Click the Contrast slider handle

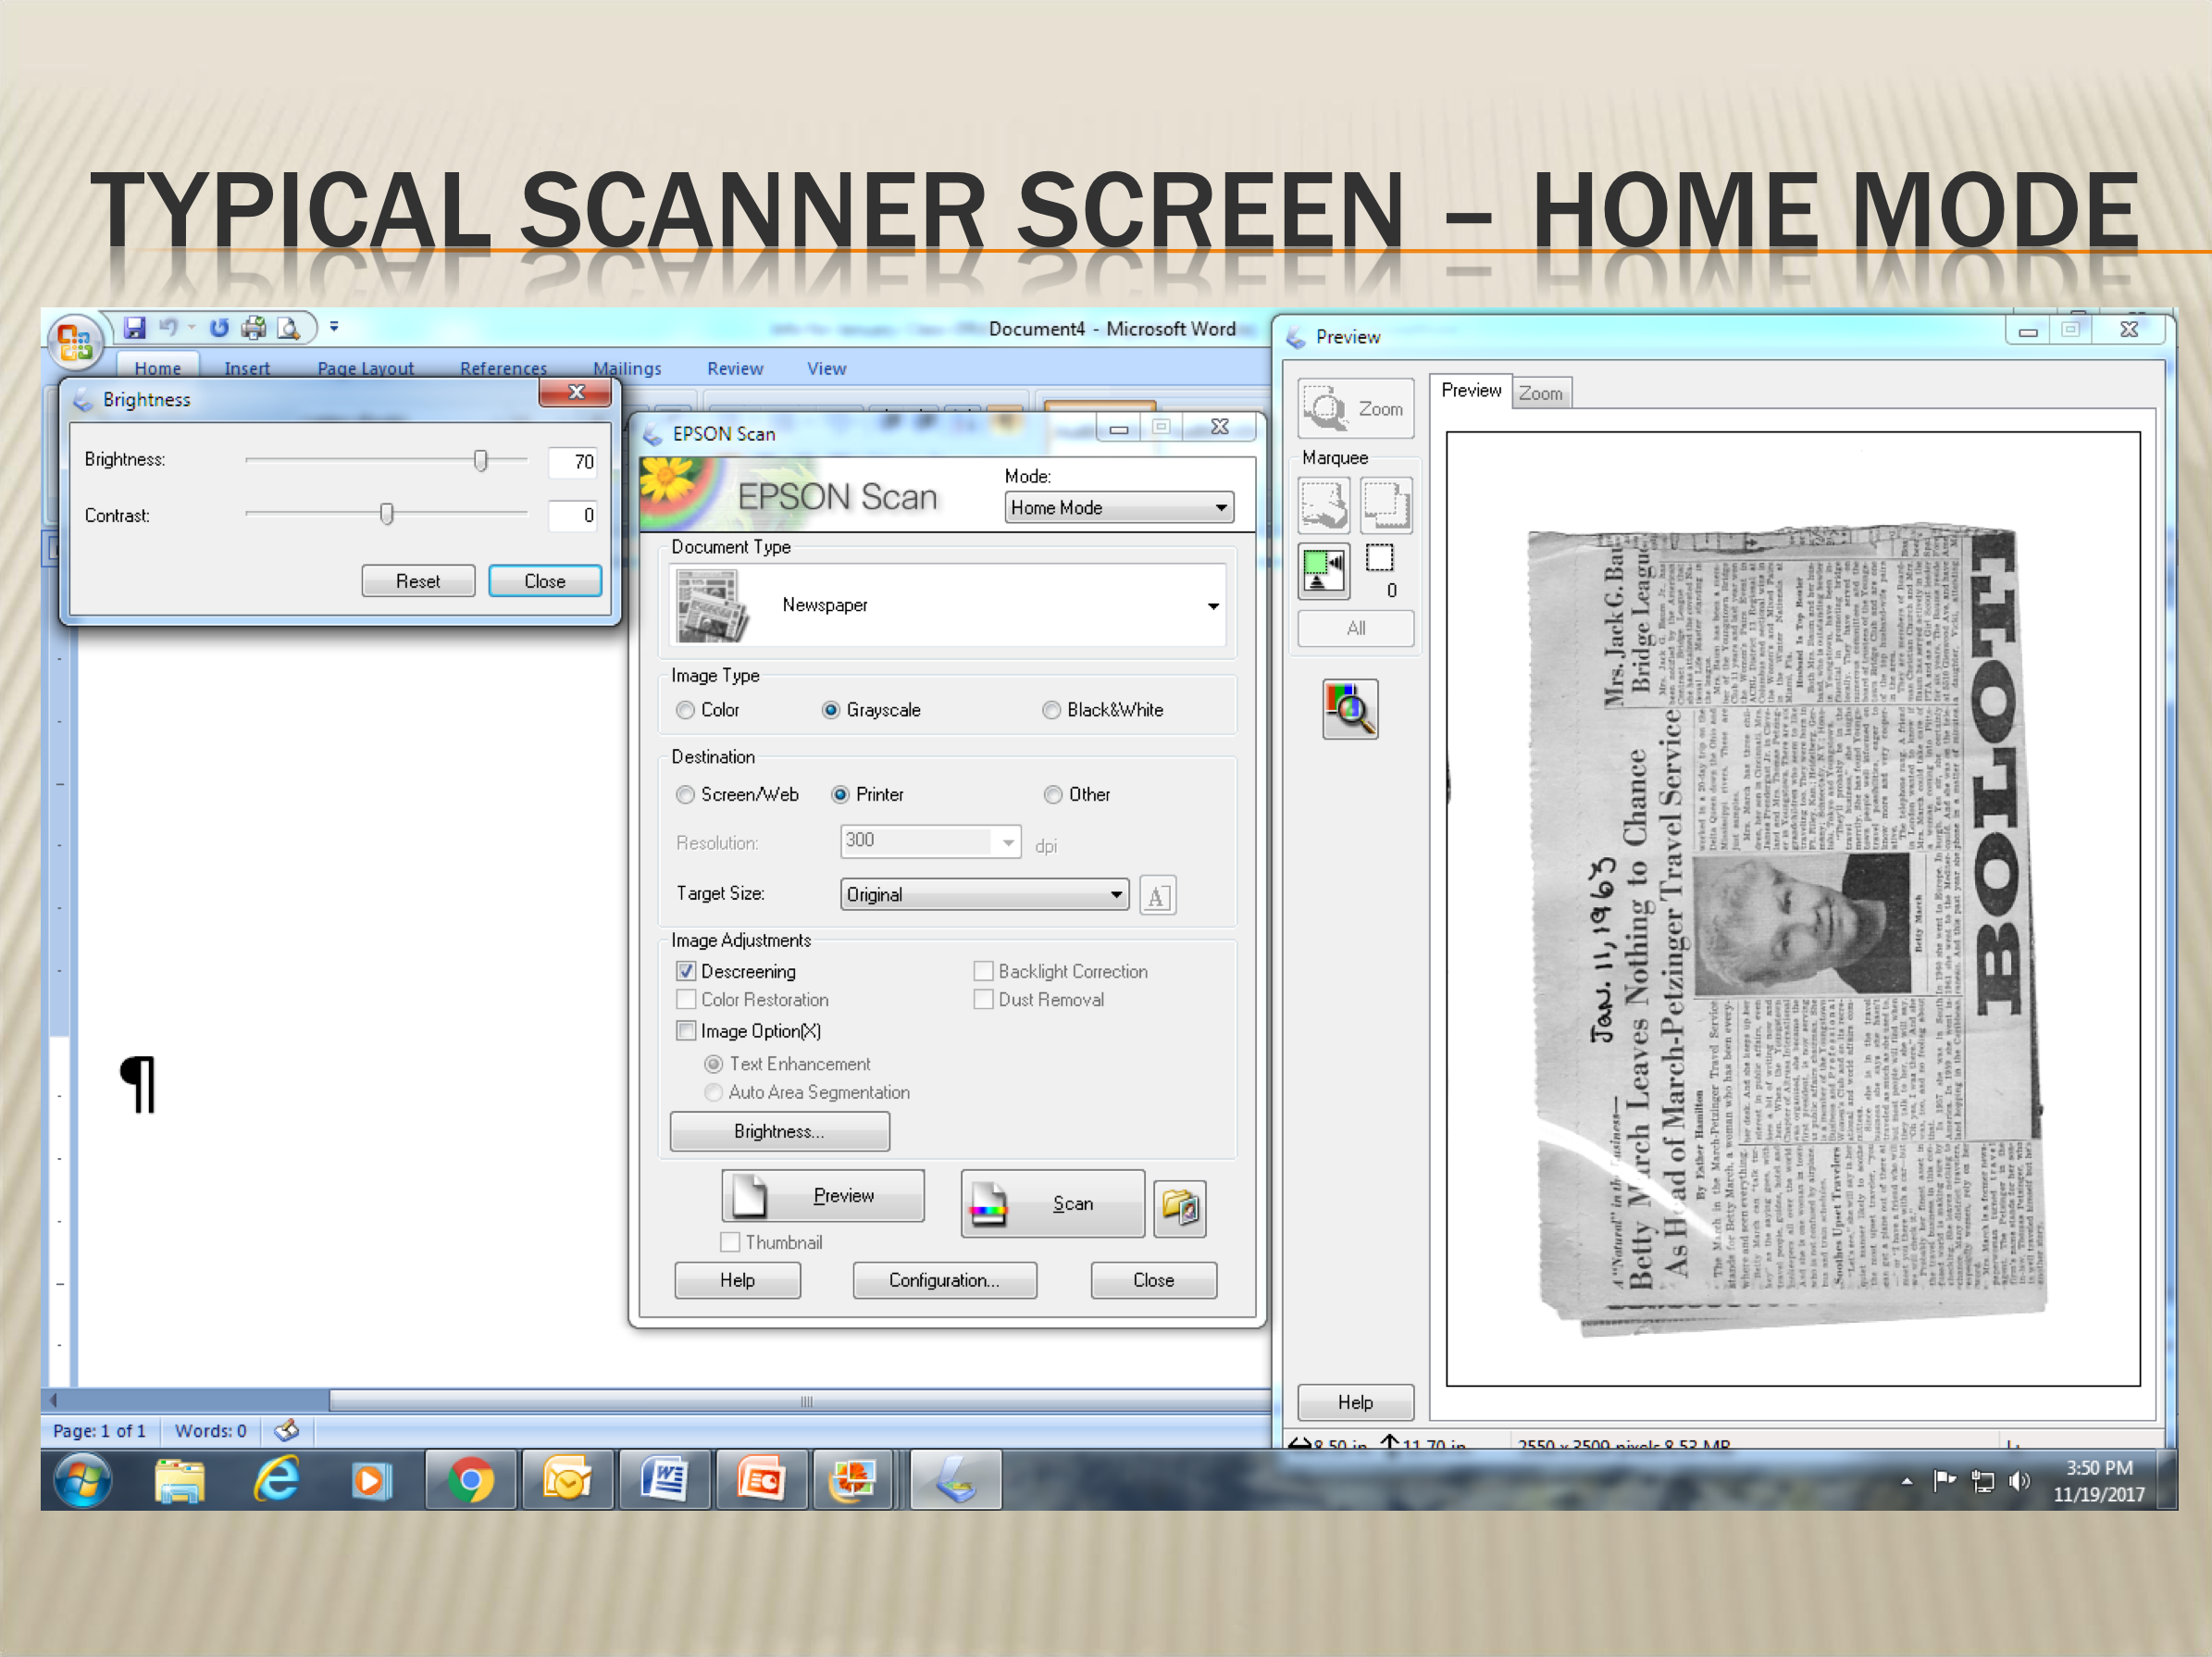(386, 514)
